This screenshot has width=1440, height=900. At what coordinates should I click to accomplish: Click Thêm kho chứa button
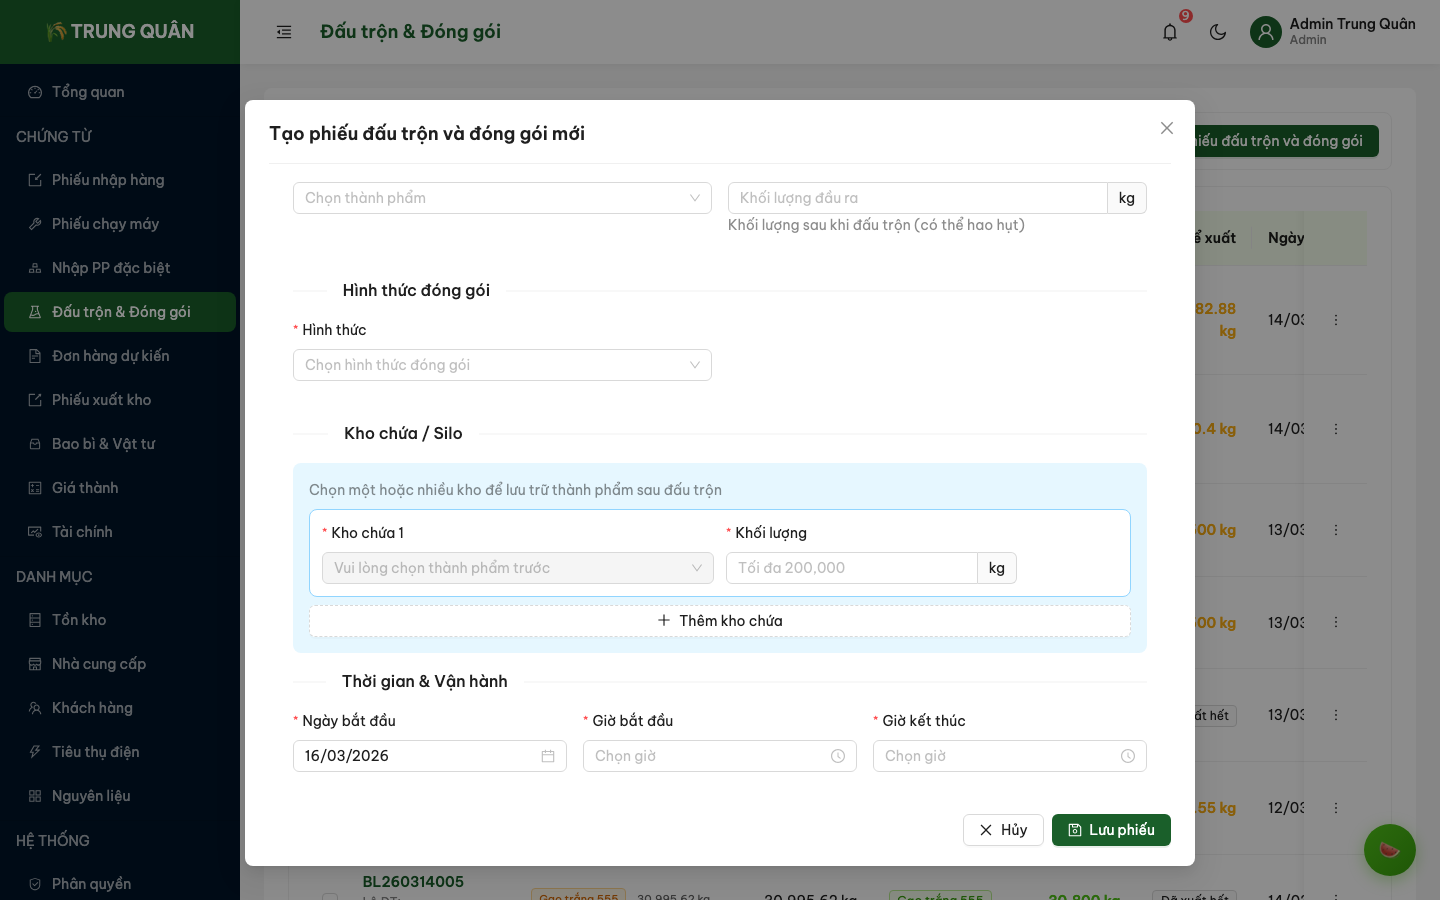pos(720,621)
